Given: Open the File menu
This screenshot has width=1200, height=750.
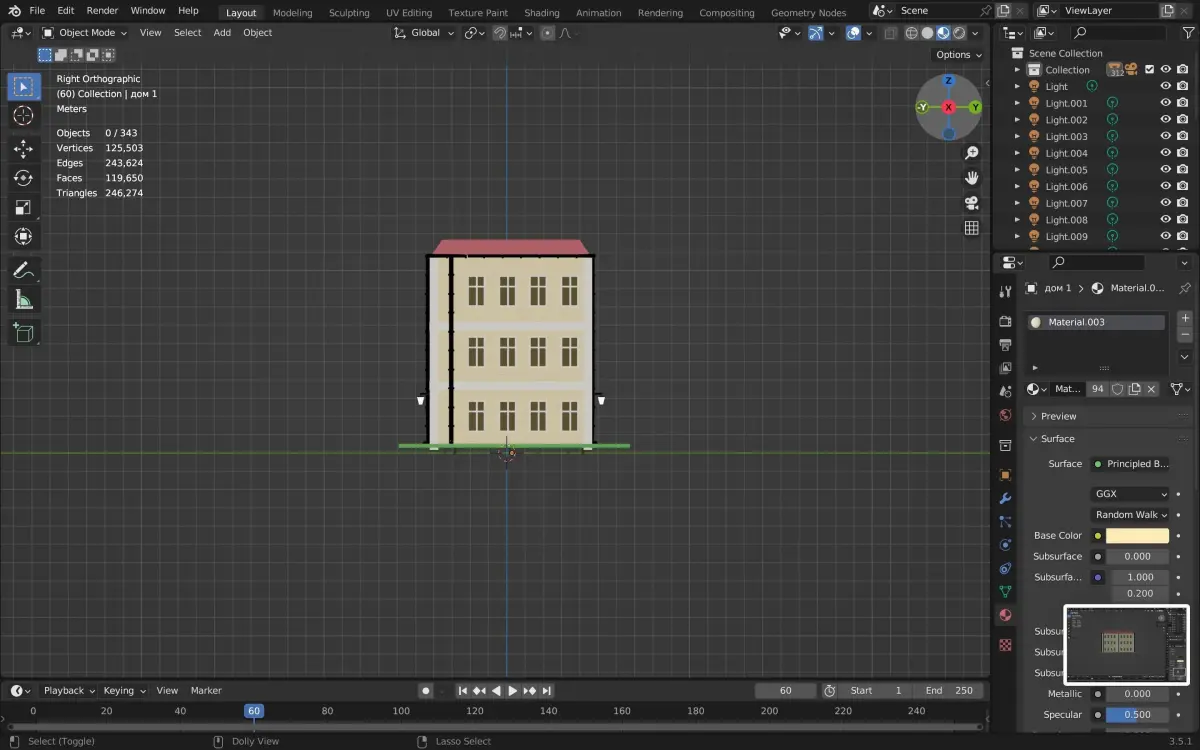Looking at the screenshot, I should 37,11.
